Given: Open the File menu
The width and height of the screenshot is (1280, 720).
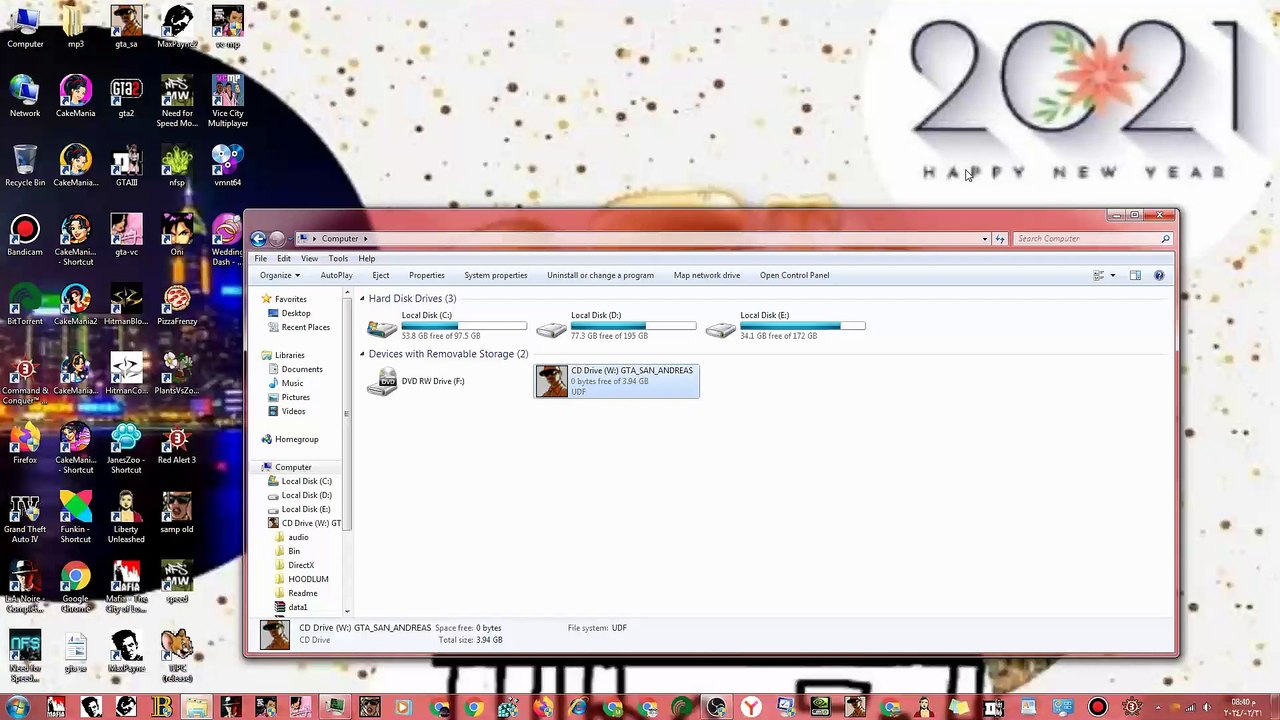Looking at the screenshot, I should [x=260, y=258].
